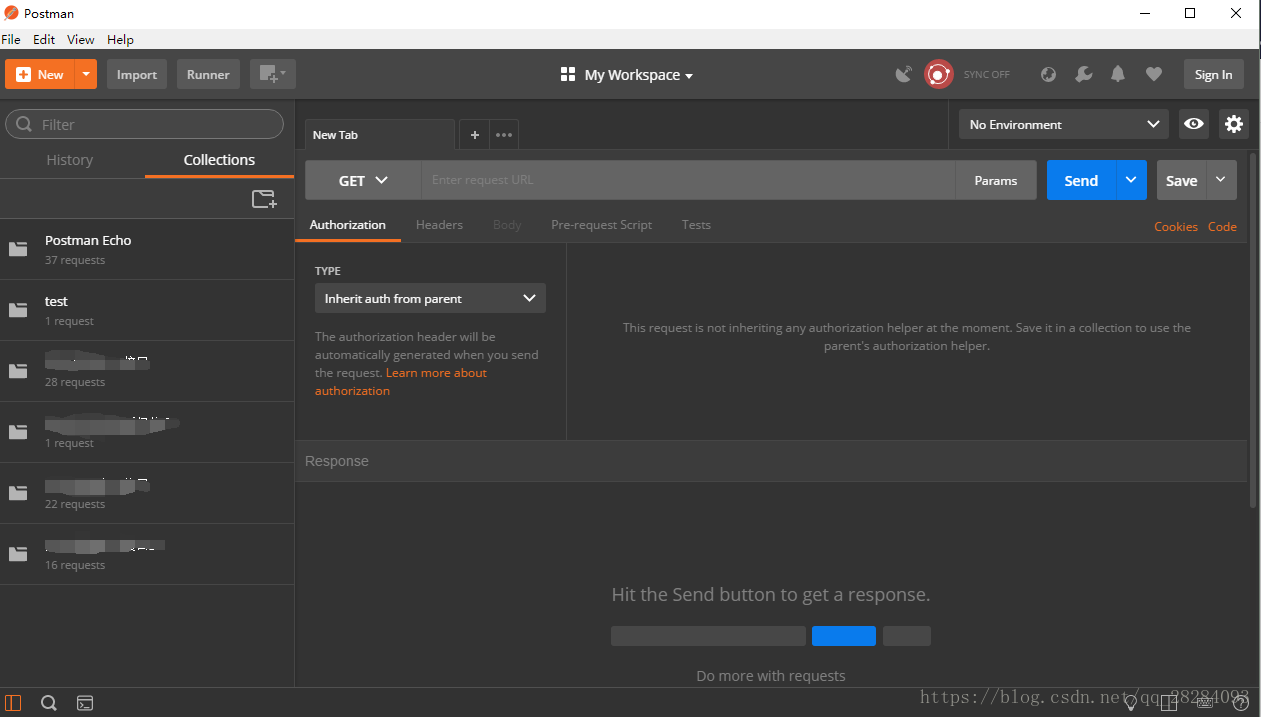
Task: Switch to the Collections tab
Action: tap(219, 160)
